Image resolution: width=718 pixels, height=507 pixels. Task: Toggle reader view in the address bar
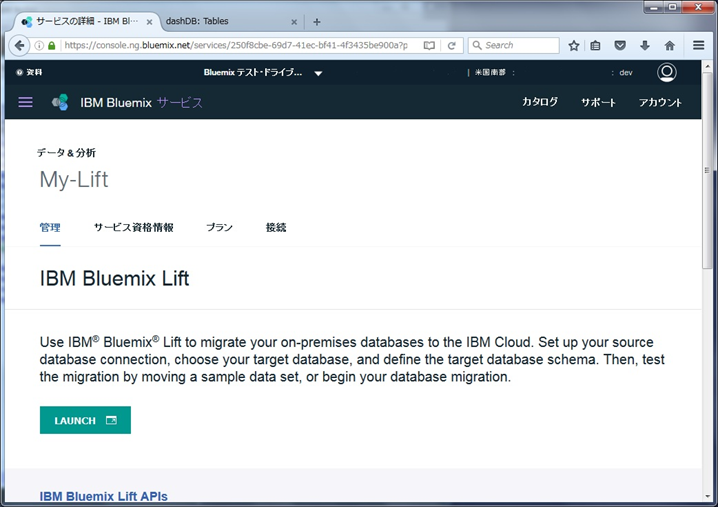429,45
